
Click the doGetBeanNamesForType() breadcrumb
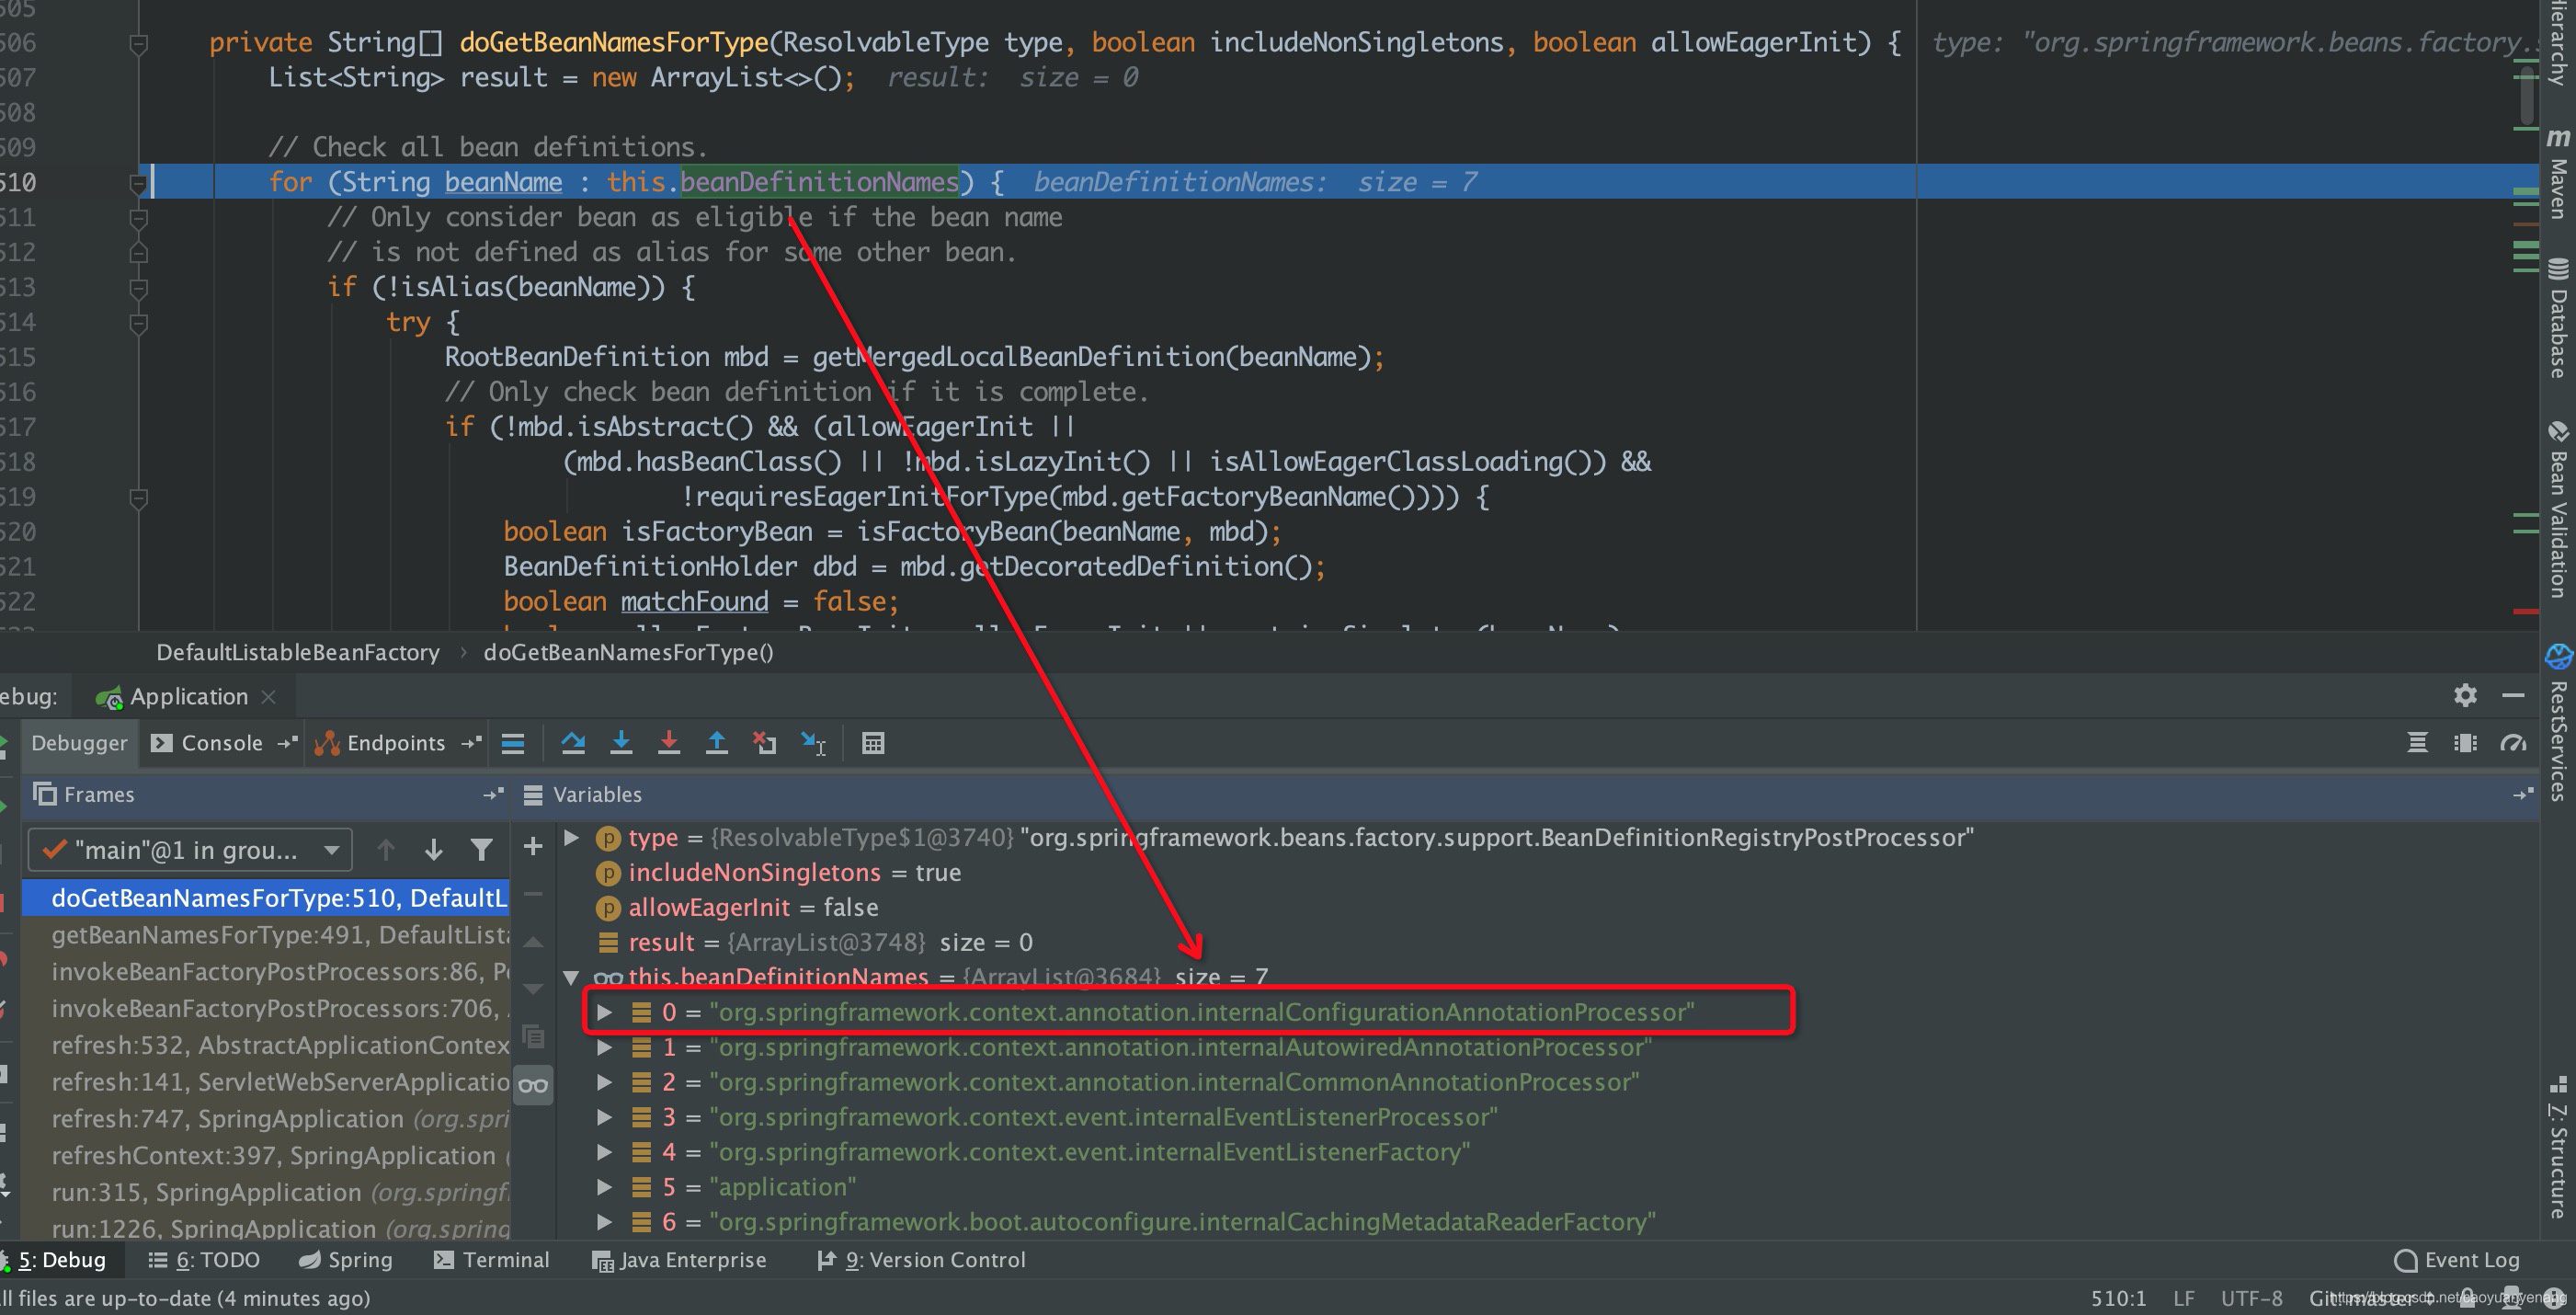coord(629,652)
